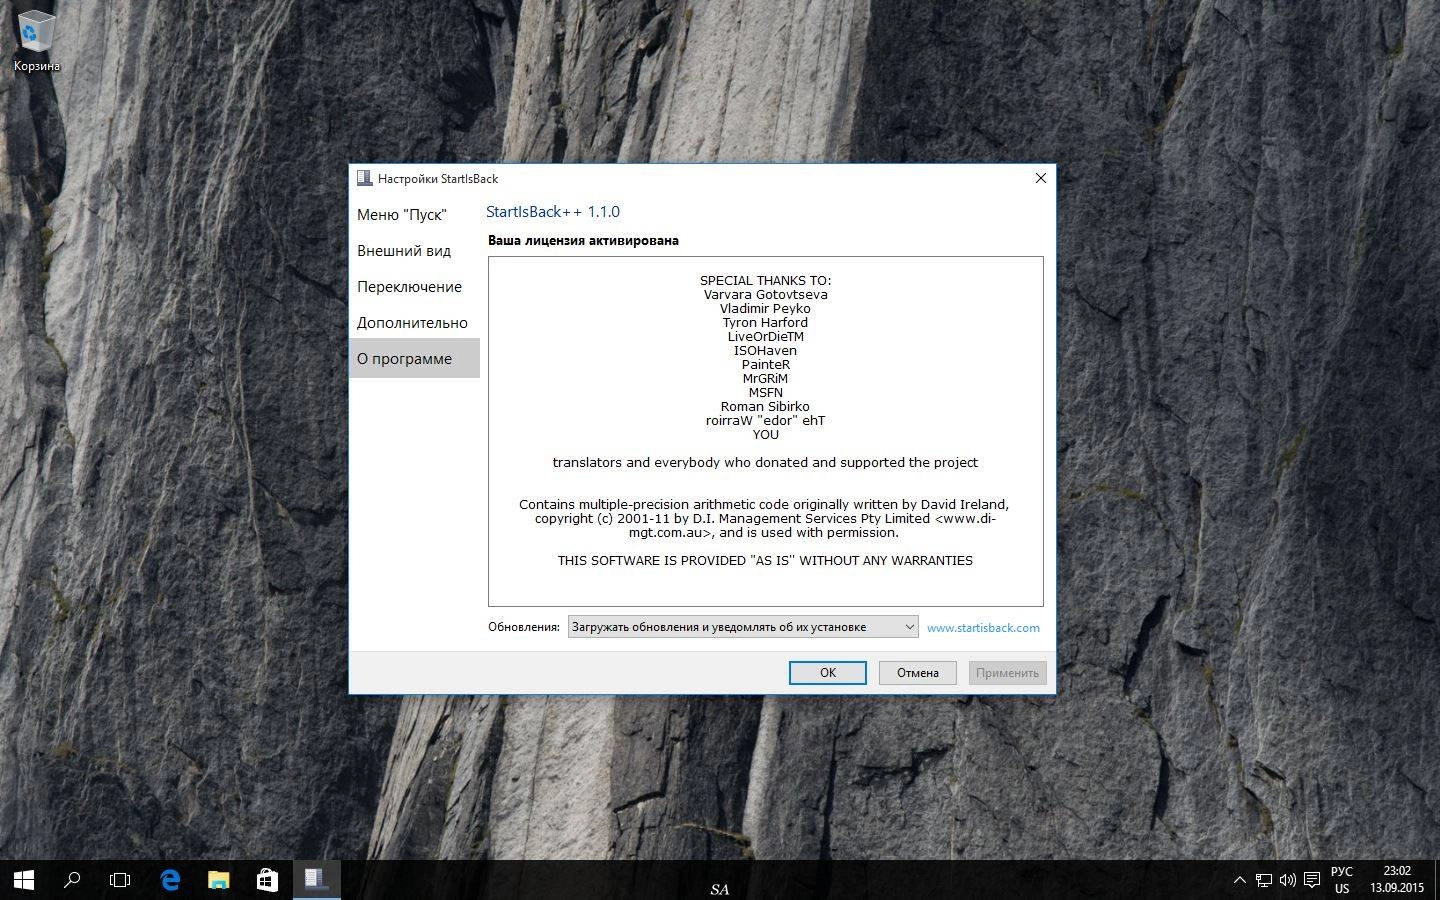Open Action Center notifications icon
The width and height of the screenshot is (1440, 900).
[1312, 881]
